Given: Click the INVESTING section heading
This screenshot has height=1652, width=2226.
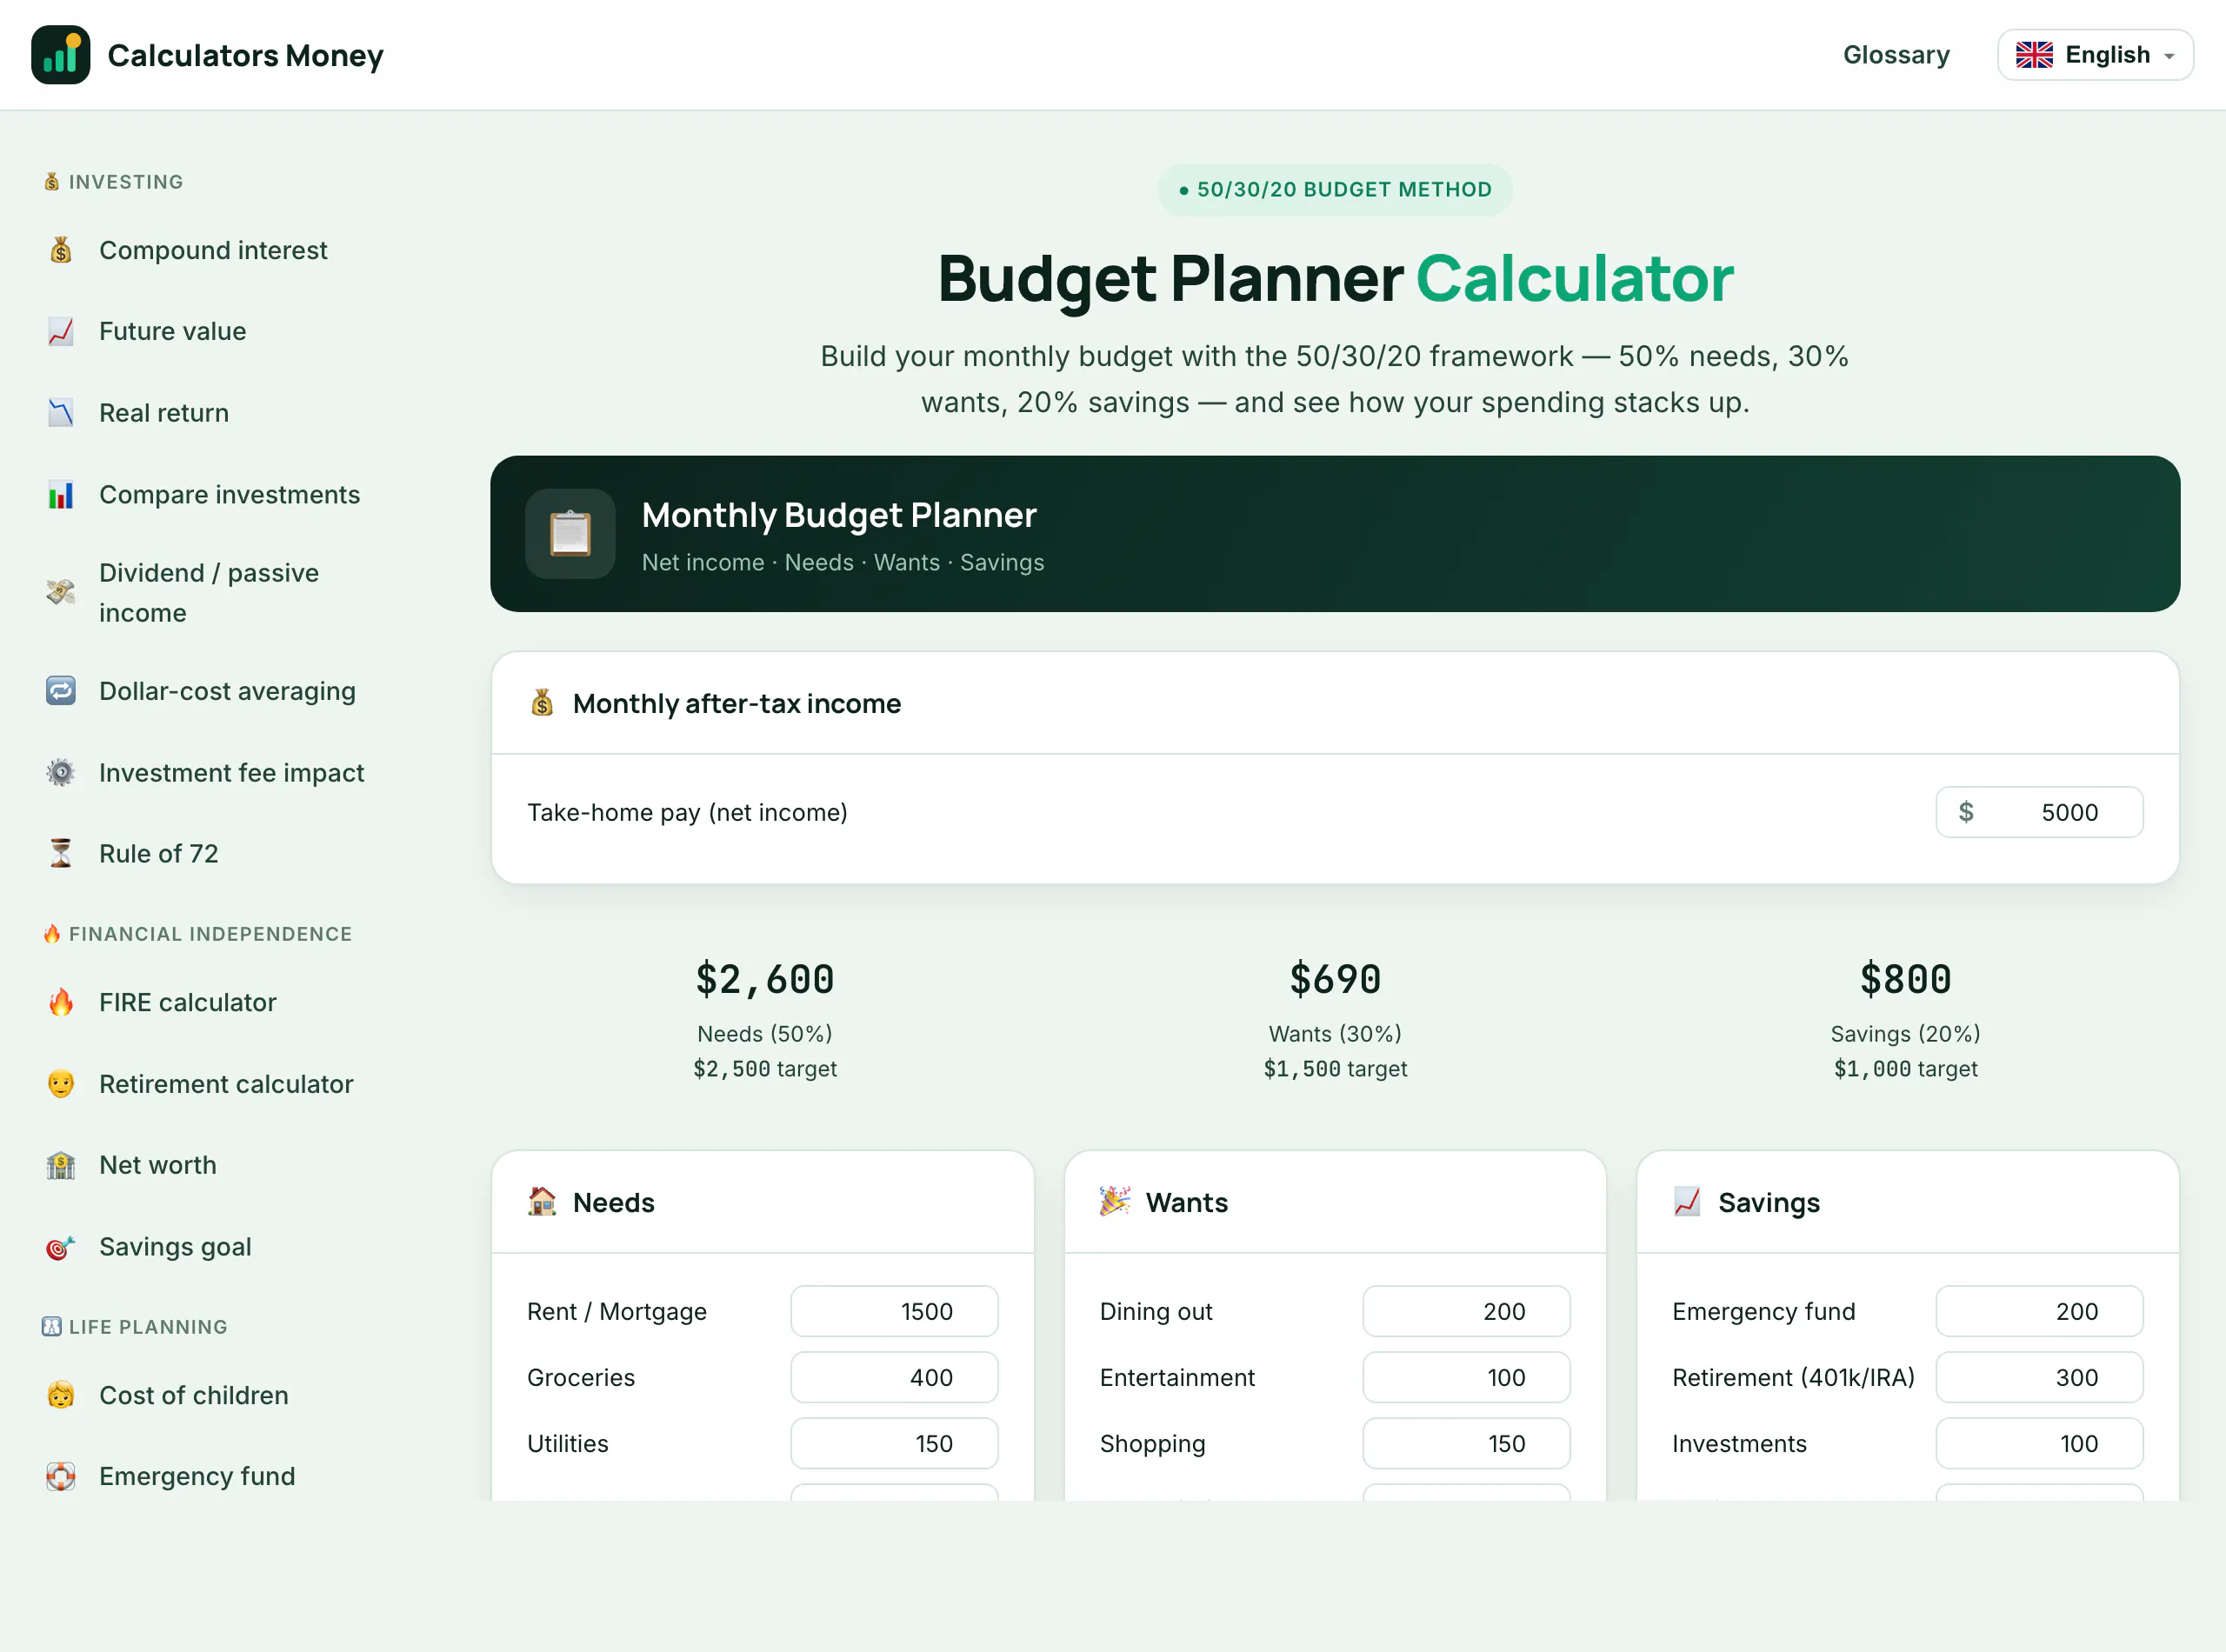Looking at the screenshot, I should [x=114, y=182].
